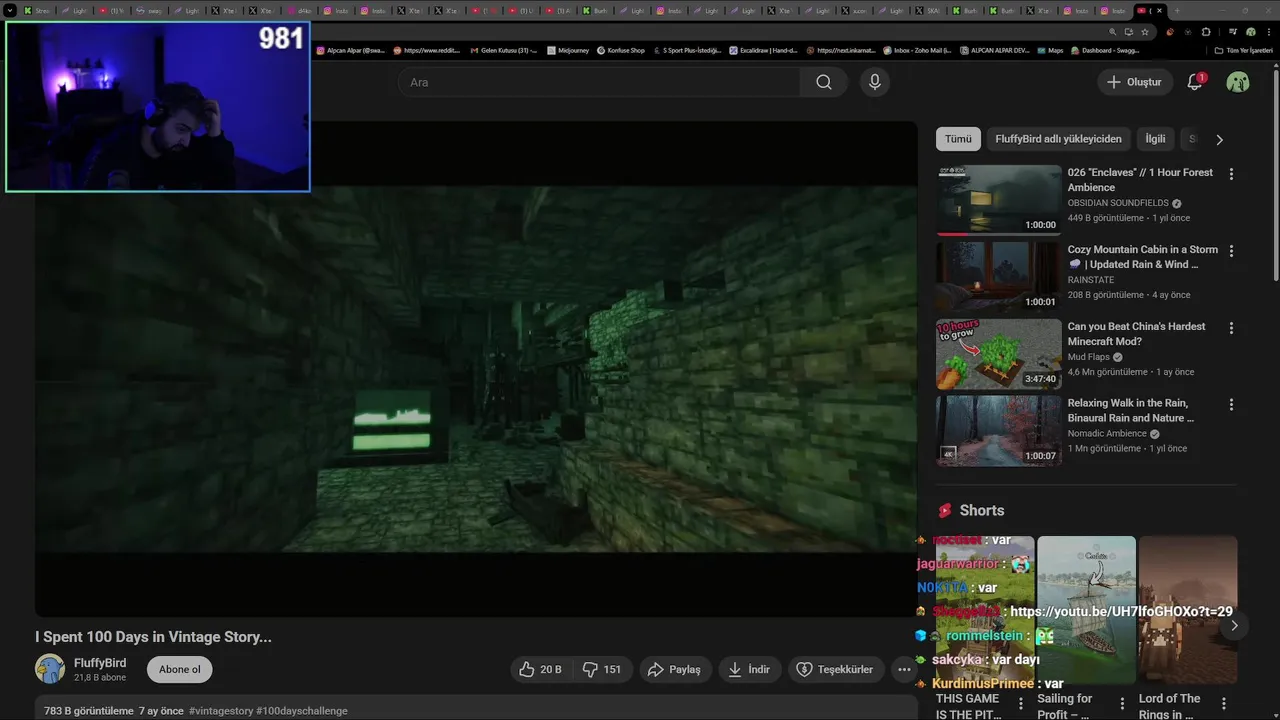The width and height of the screenshot is (1280, 720).
Task: Open options for 026 Enclaves video
Action: click(x=1231, y=174)
